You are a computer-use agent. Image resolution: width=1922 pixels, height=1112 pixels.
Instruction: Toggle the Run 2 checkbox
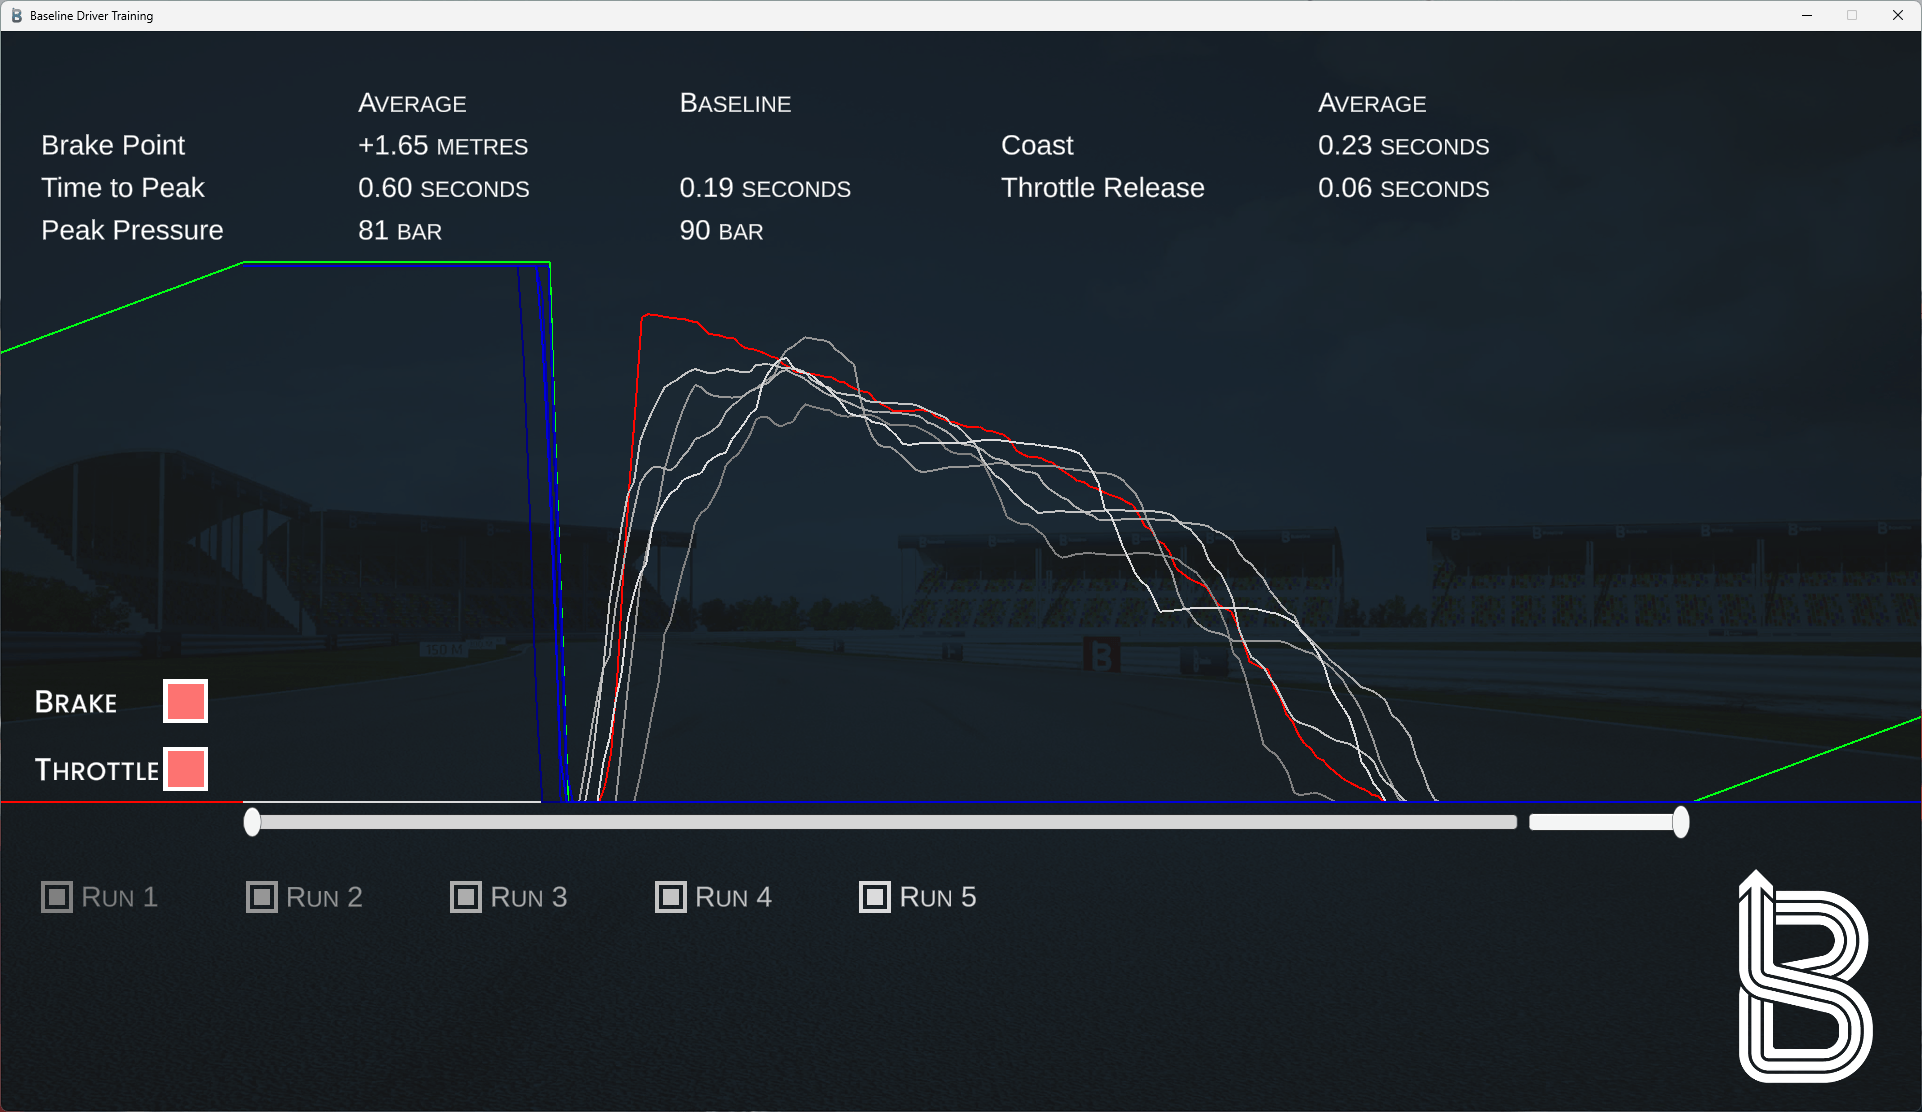coord(262,897)
